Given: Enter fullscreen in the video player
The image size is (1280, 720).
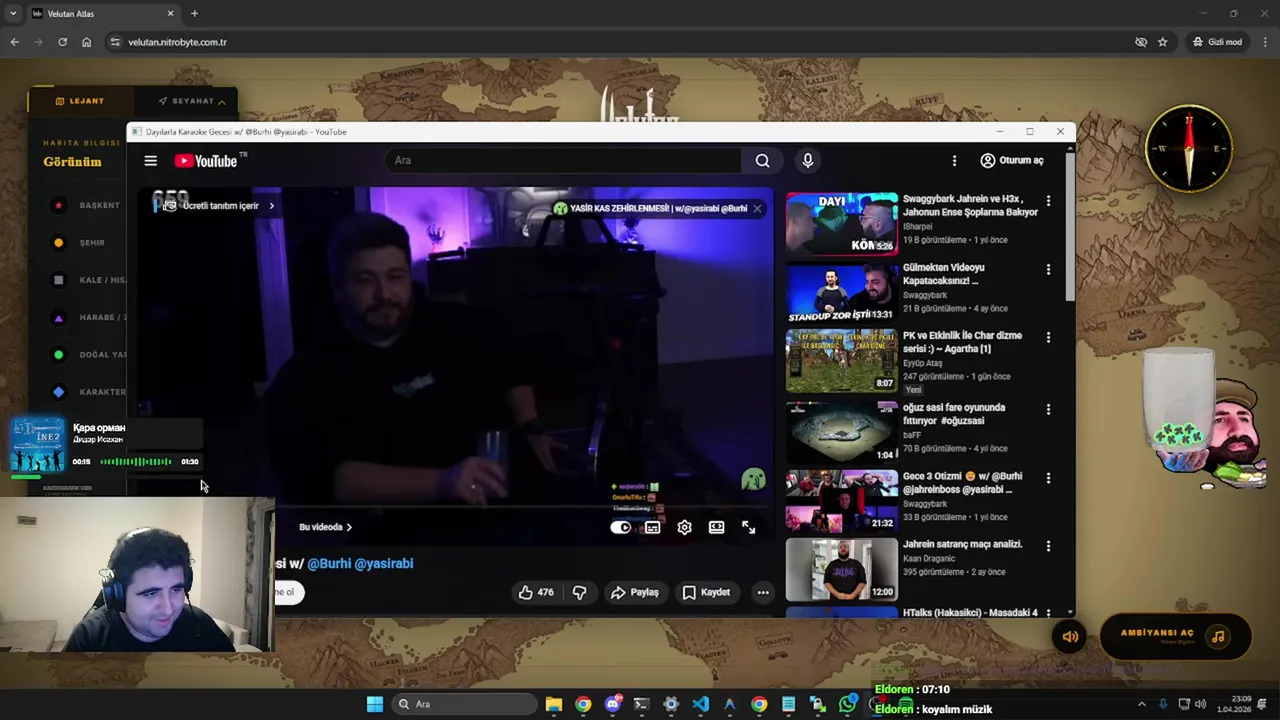Looking at the screenshot, I should tap(748, 527).
